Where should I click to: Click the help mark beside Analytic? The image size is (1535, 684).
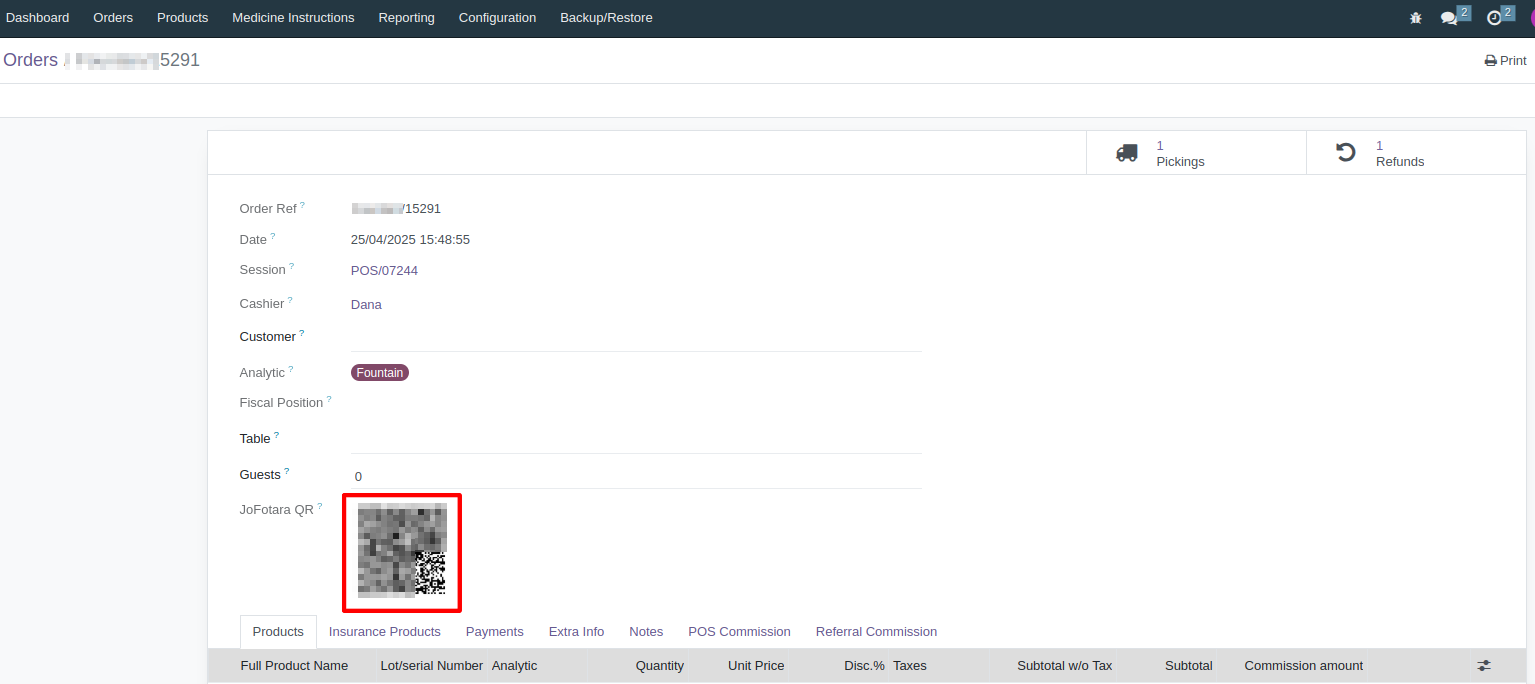coord(291,369)
